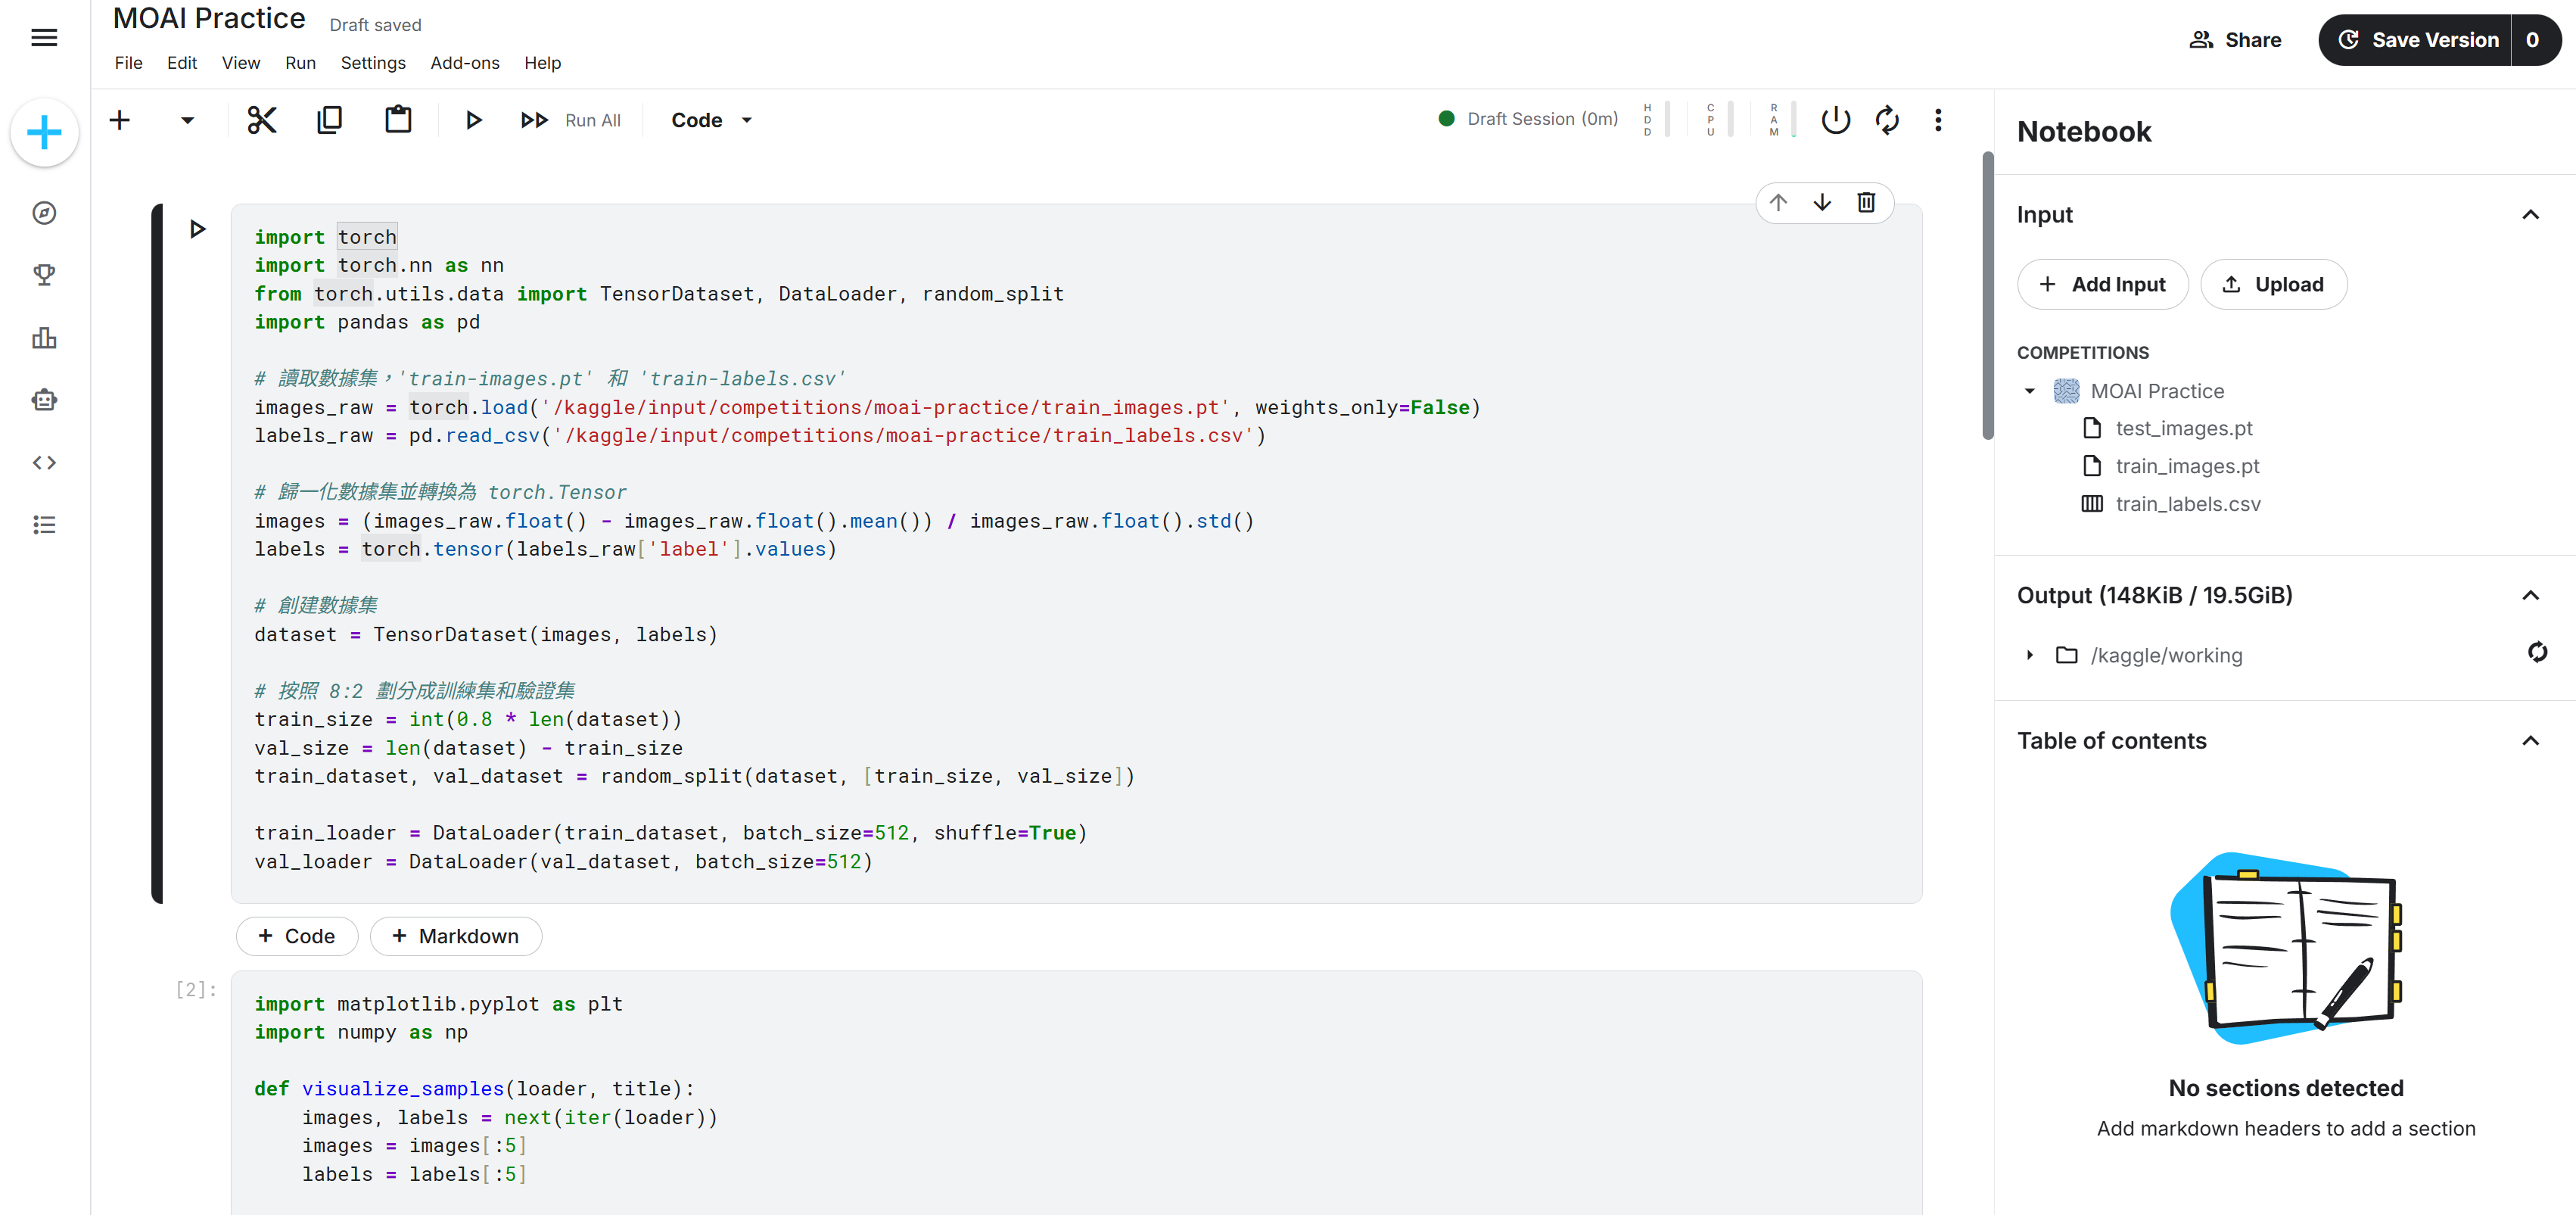Run the current cell from toolbar

tap(474, 120)
